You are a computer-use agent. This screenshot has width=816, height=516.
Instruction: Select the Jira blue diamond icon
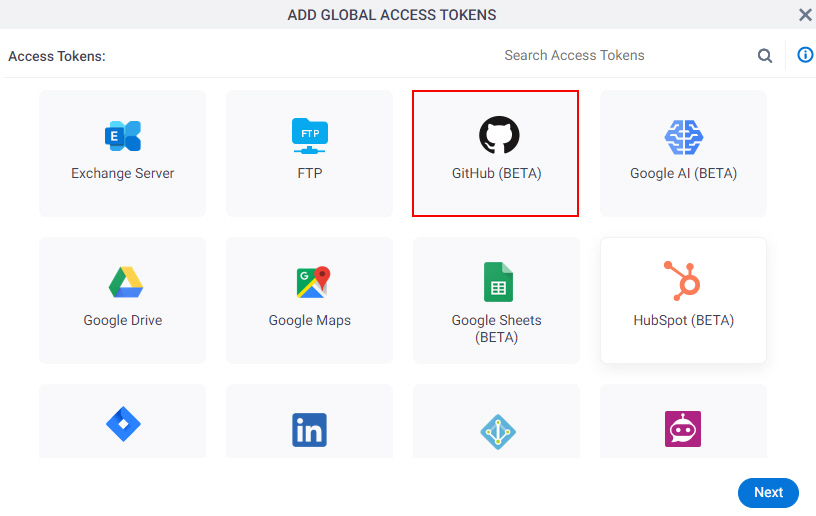[x=123, y=424]
